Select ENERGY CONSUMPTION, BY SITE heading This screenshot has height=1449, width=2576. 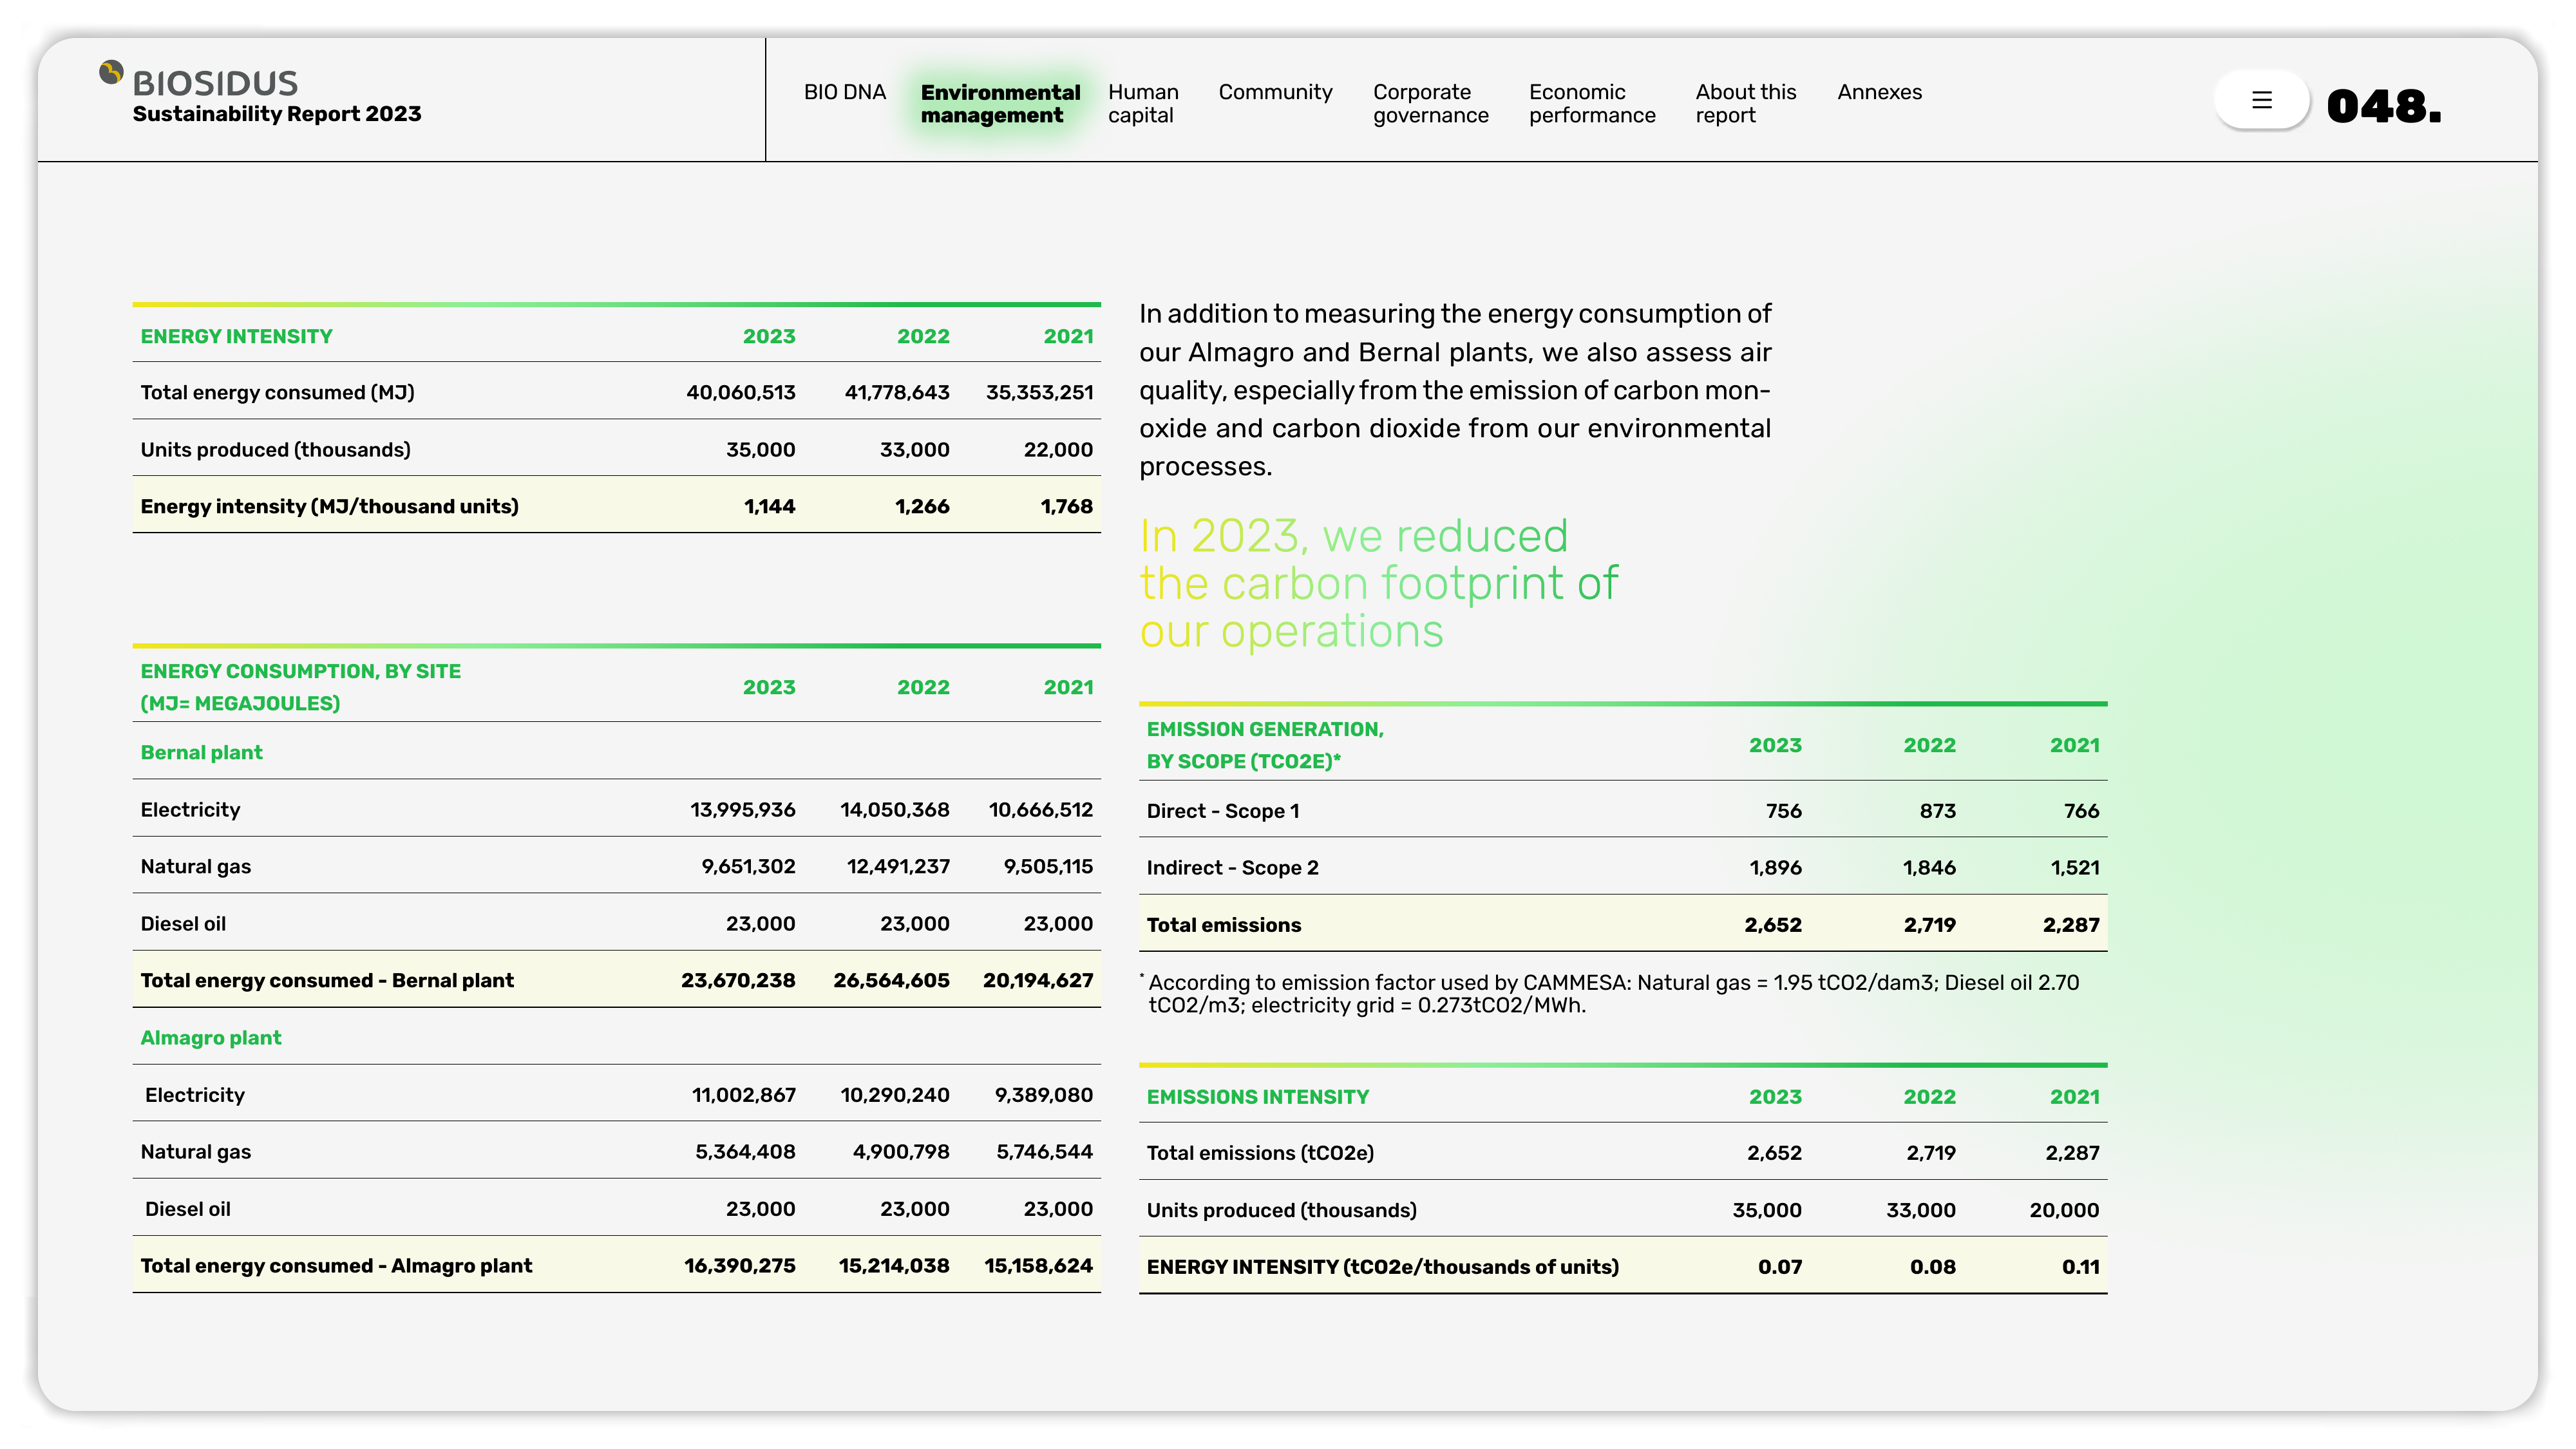click(300, 687)
